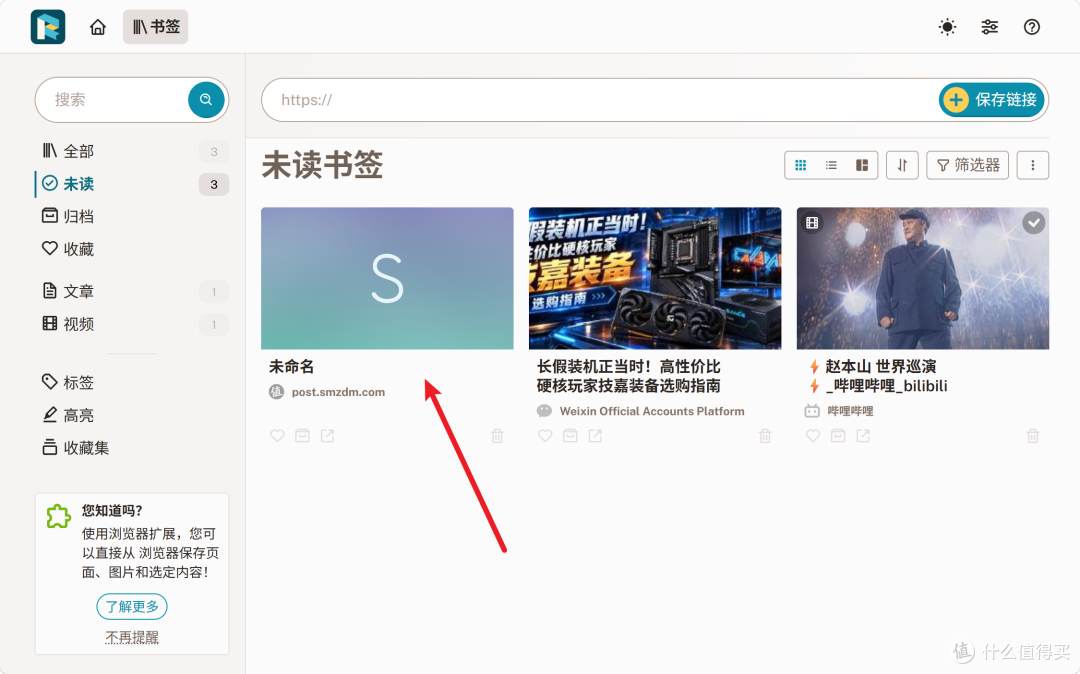Favorite the 赵本山 世界巡演 bookmark

[x=813, y=436]
